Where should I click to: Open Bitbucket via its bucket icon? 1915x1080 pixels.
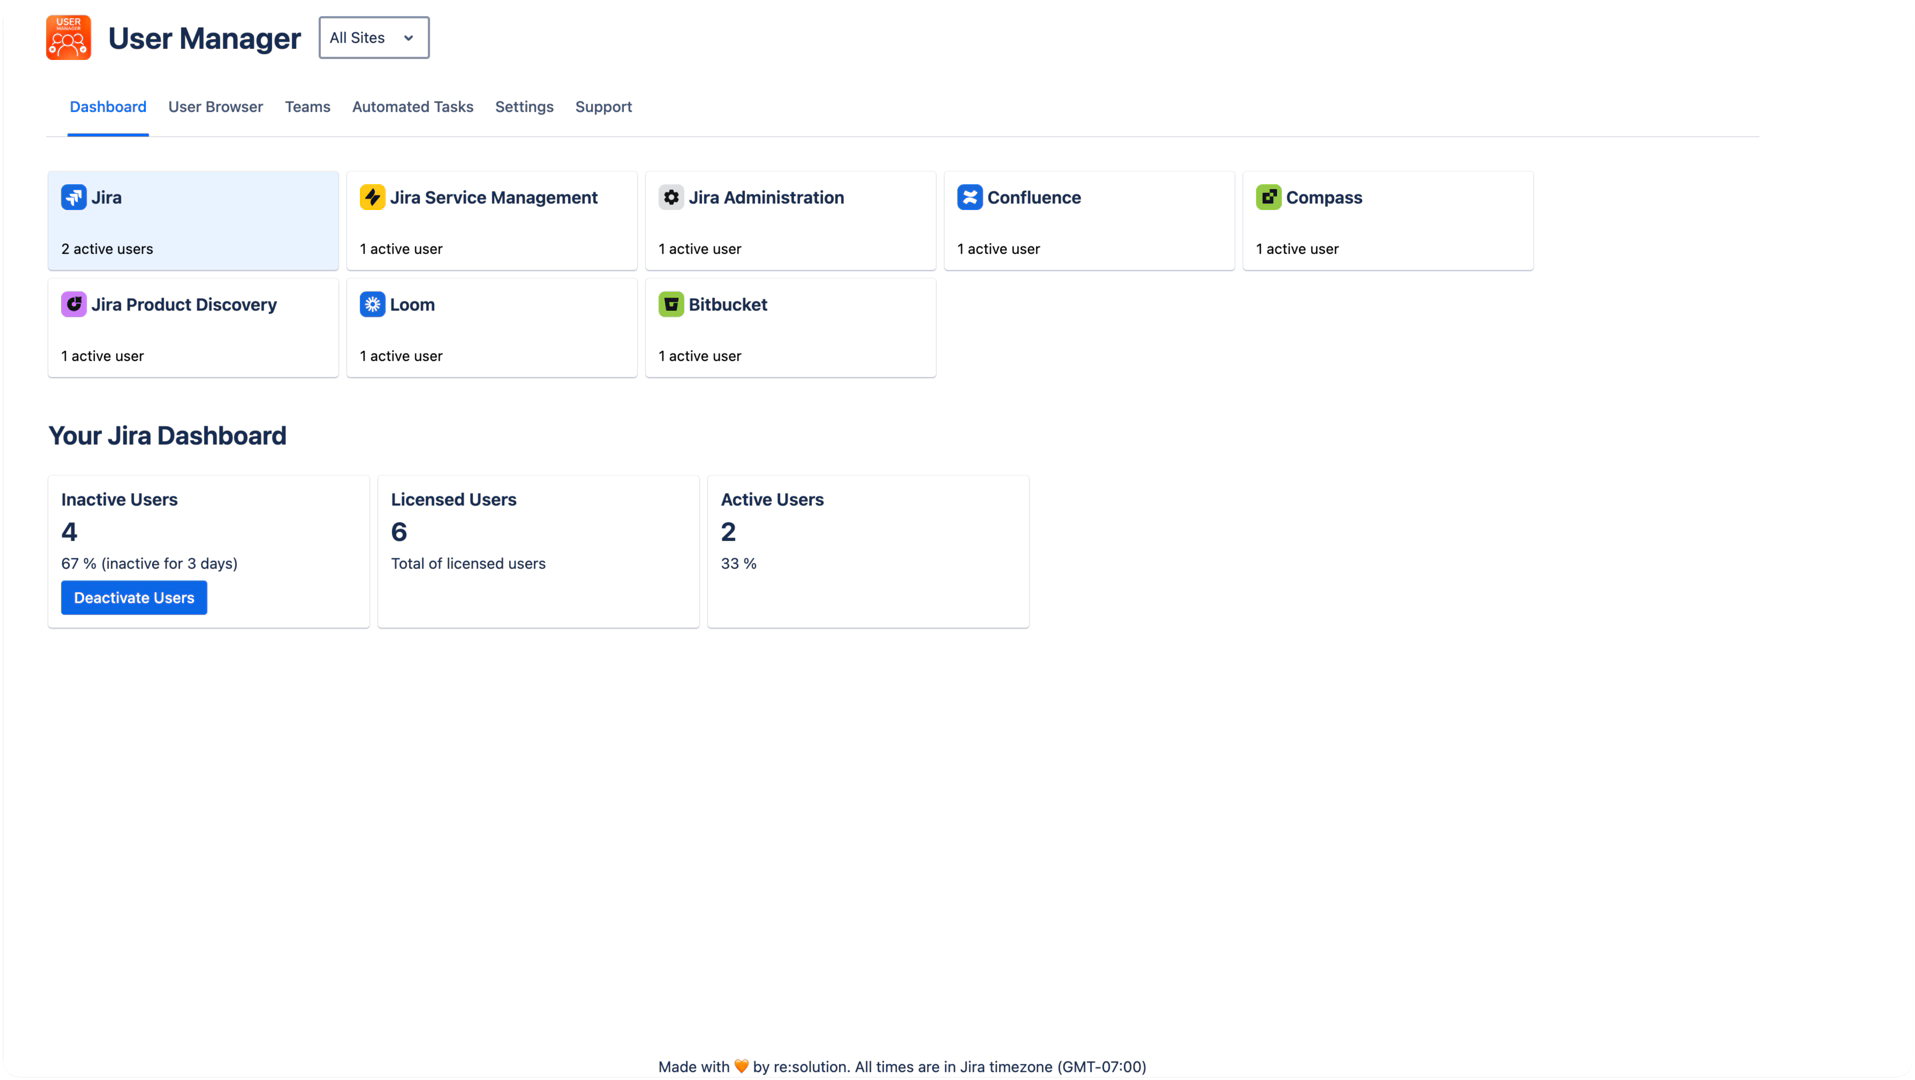click(x=670, y=304)
